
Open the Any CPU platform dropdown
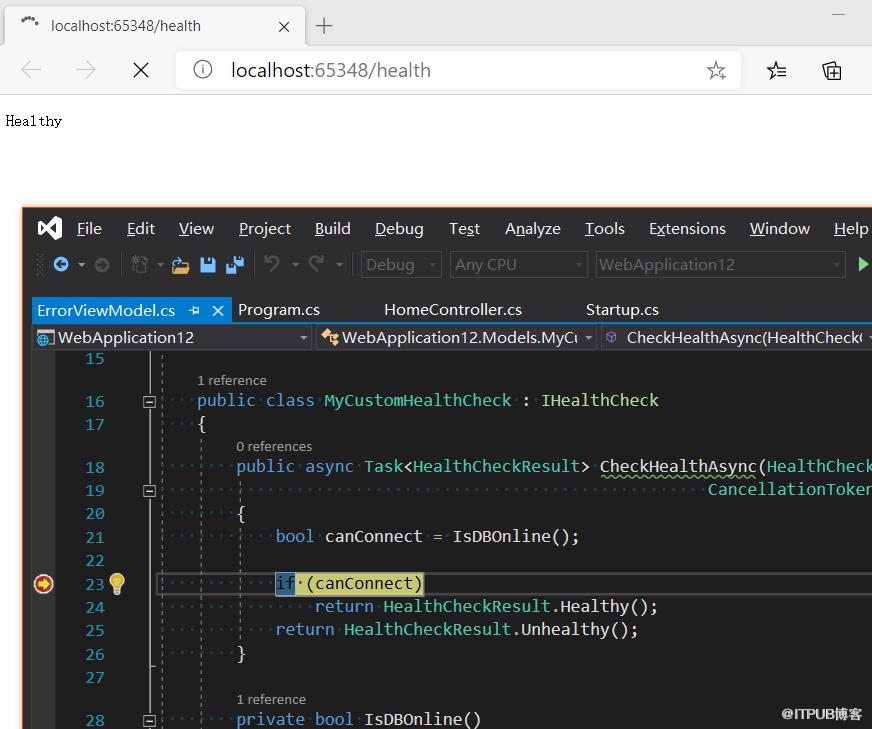click(518, 265)
